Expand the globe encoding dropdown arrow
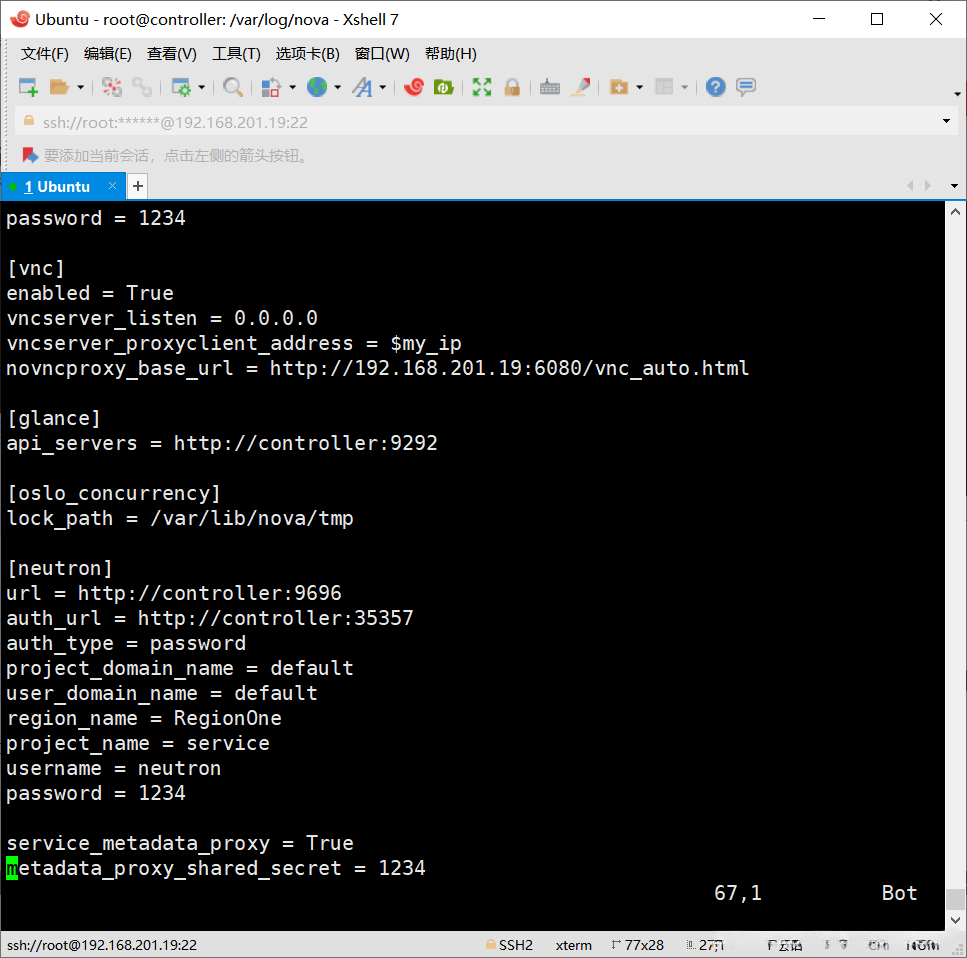 [337, 88]
